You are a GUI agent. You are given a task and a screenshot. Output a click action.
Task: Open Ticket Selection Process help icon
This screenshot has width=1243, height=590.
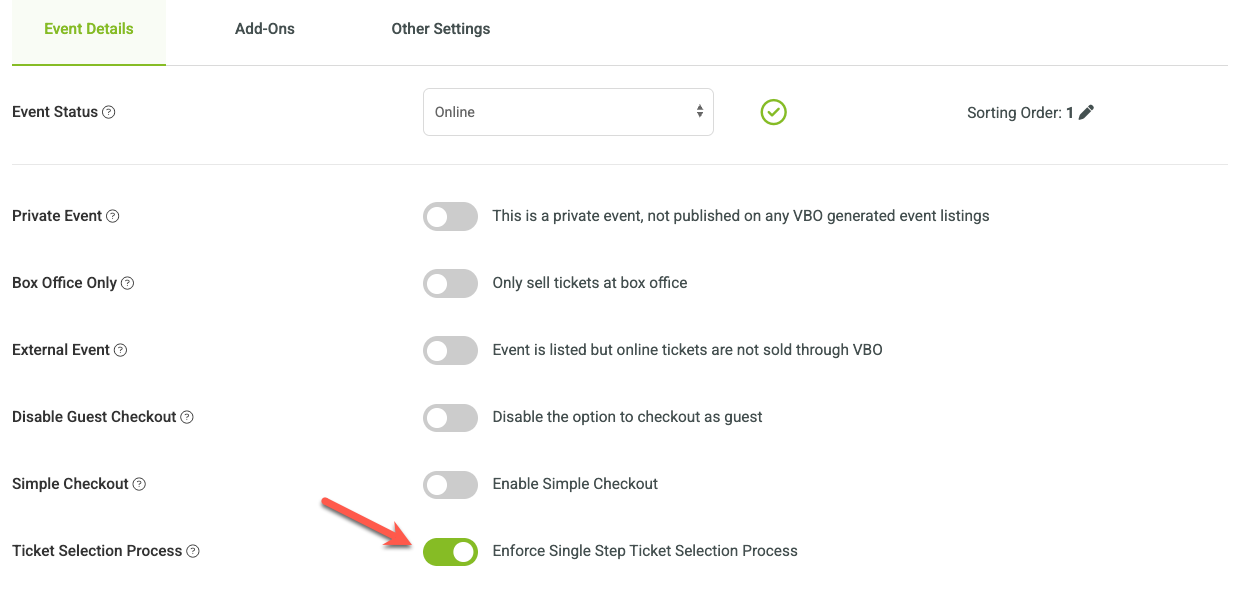point(194,551)
